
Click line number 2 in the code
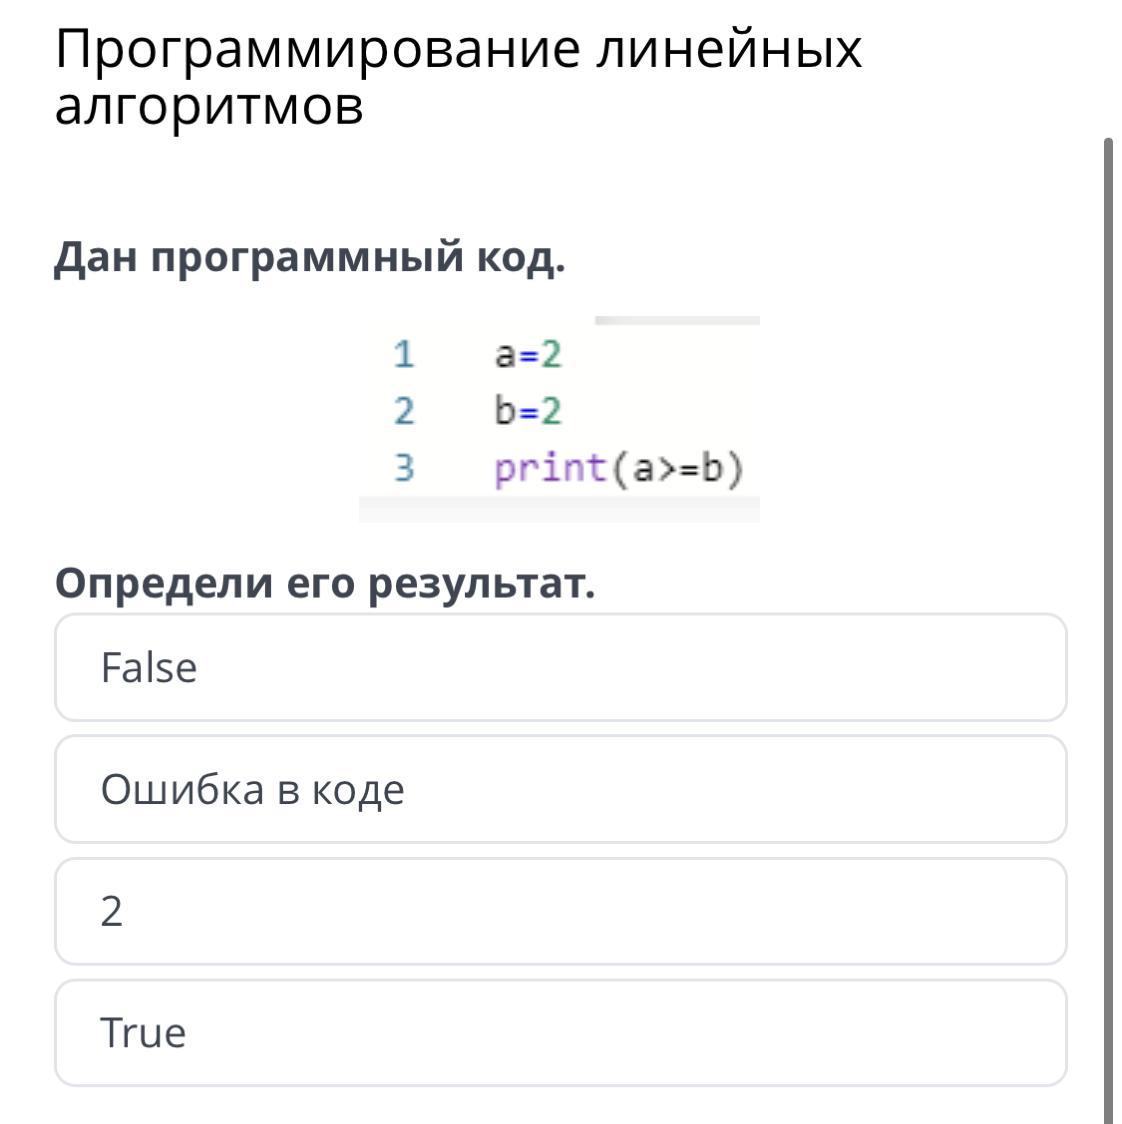point(403,411)
